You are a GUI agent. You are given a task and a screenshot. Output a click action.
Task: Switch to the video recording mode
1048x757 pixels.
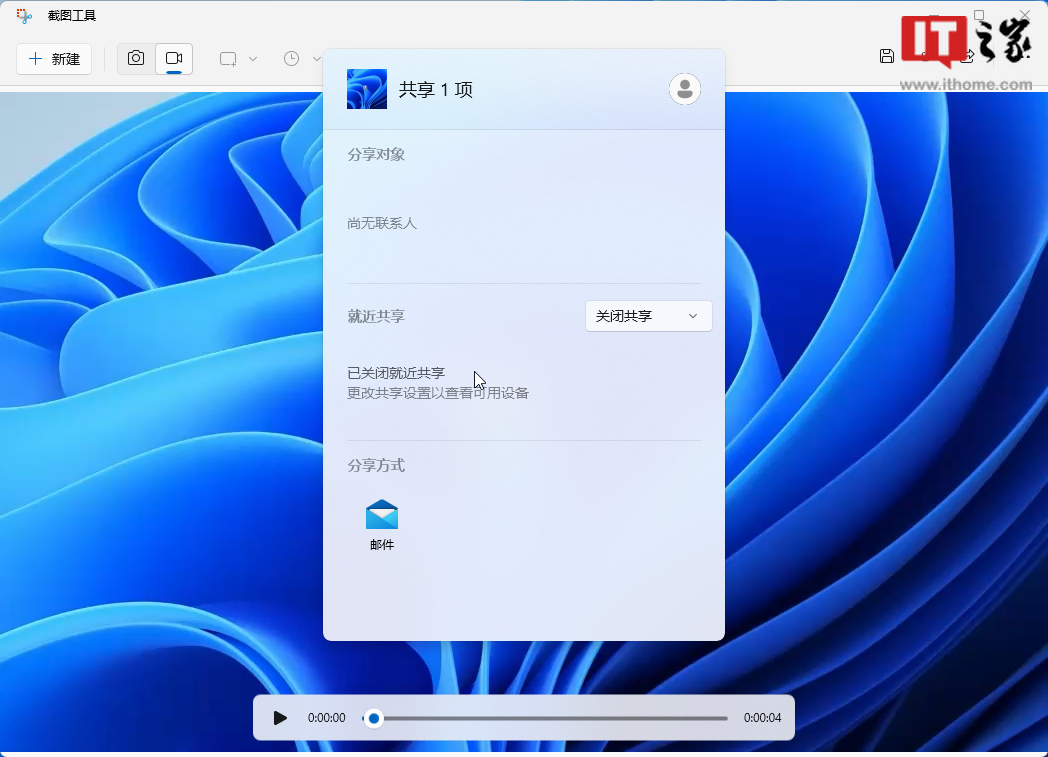174,59
